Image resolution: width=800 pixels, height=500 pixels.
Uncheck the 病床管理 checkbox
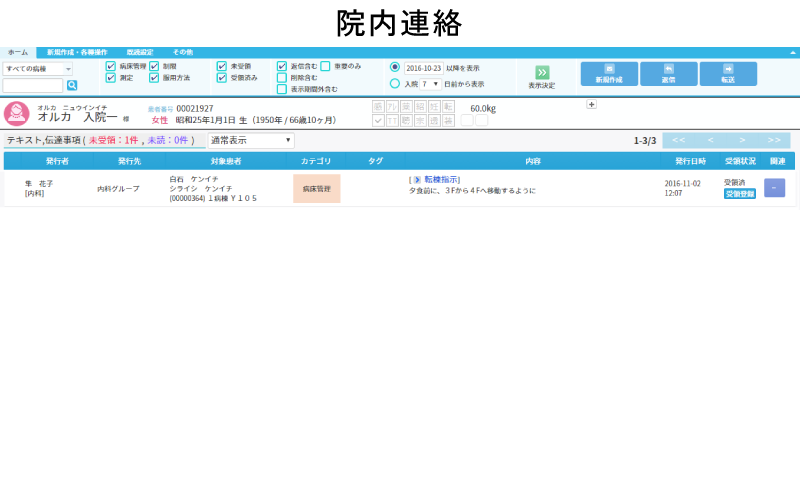coord(111,66)
